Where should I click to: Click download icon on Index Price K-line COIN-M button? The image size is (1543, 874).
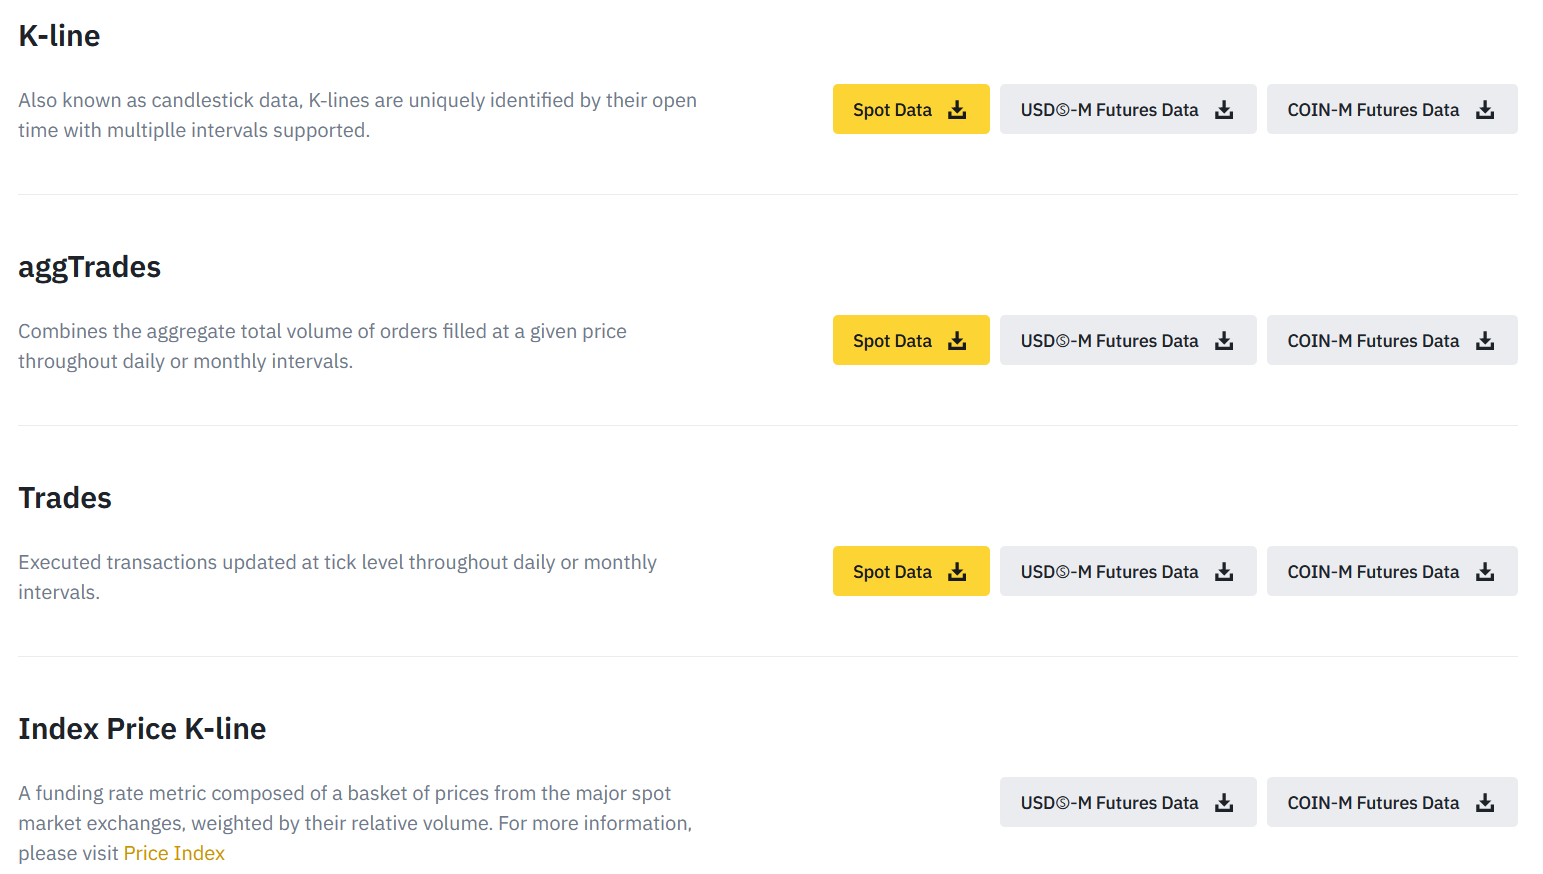1484,802
